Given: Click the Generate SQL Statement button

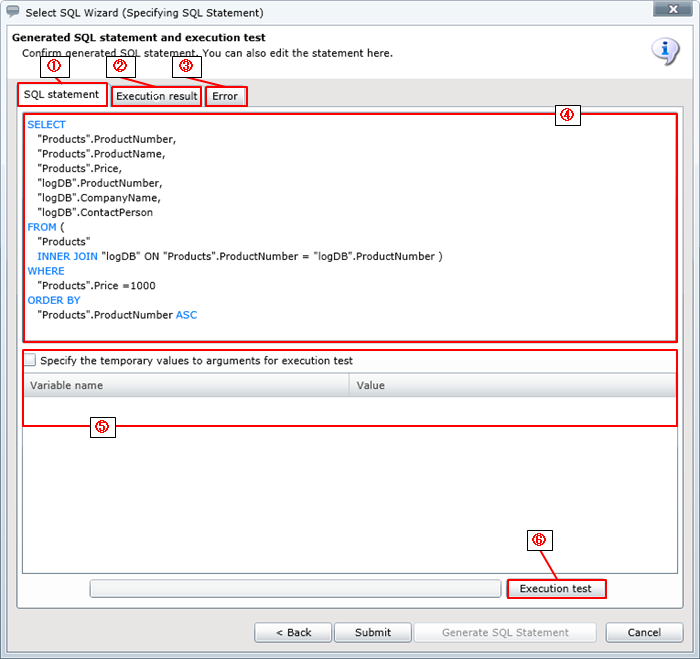Looking at the screenshot, I should point(505,632).
